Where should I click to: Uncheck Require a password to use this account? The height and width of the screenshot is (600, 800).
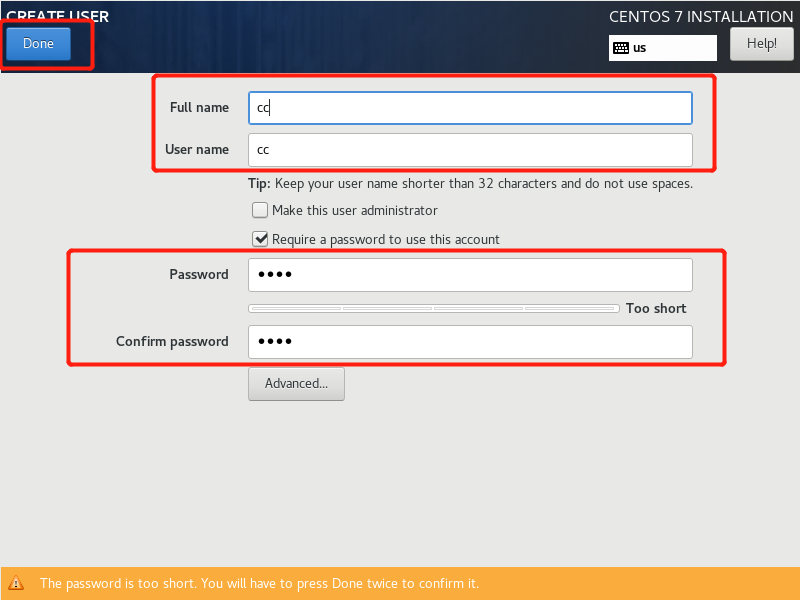pos(260,239)
